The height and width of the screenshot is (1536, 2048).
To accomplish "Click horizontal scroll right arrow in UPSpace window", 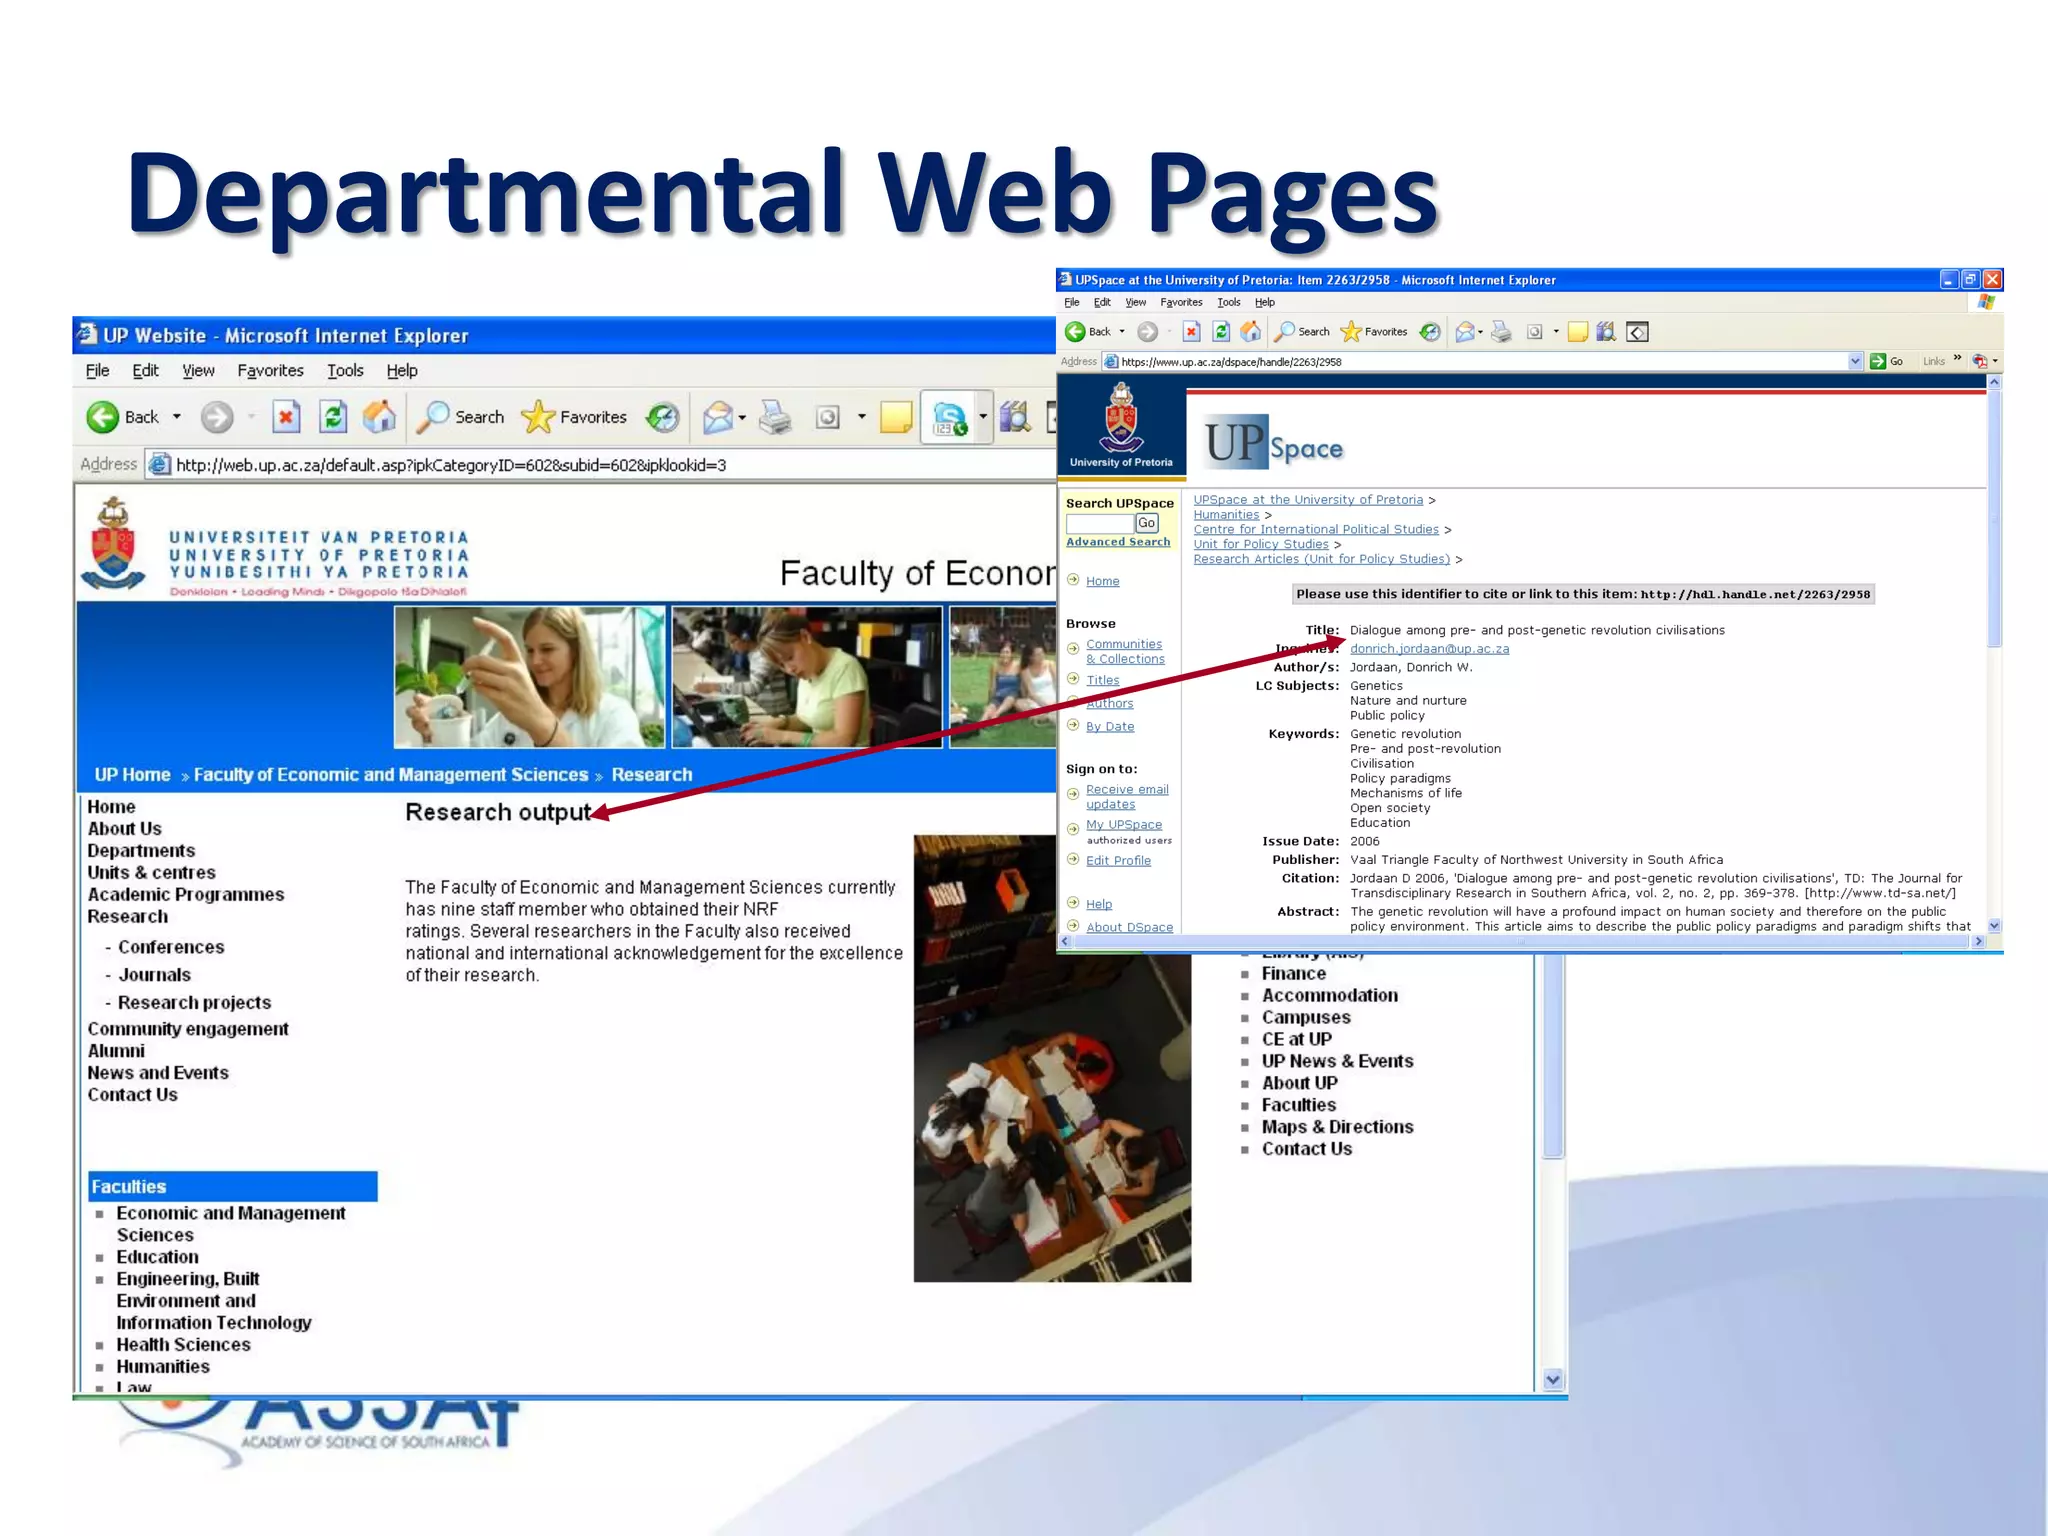I will tap(1978, 941).
